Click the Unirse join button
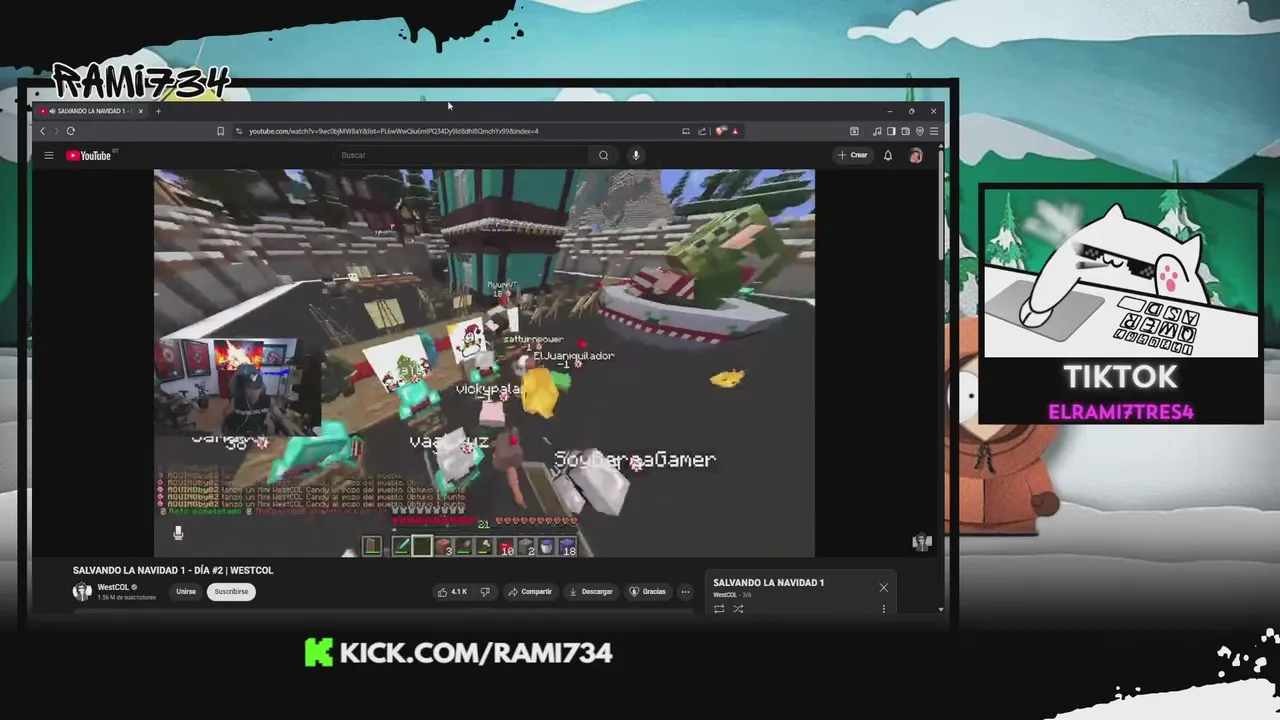Viewport: 1280px width, 720px height. click(186, 592)
